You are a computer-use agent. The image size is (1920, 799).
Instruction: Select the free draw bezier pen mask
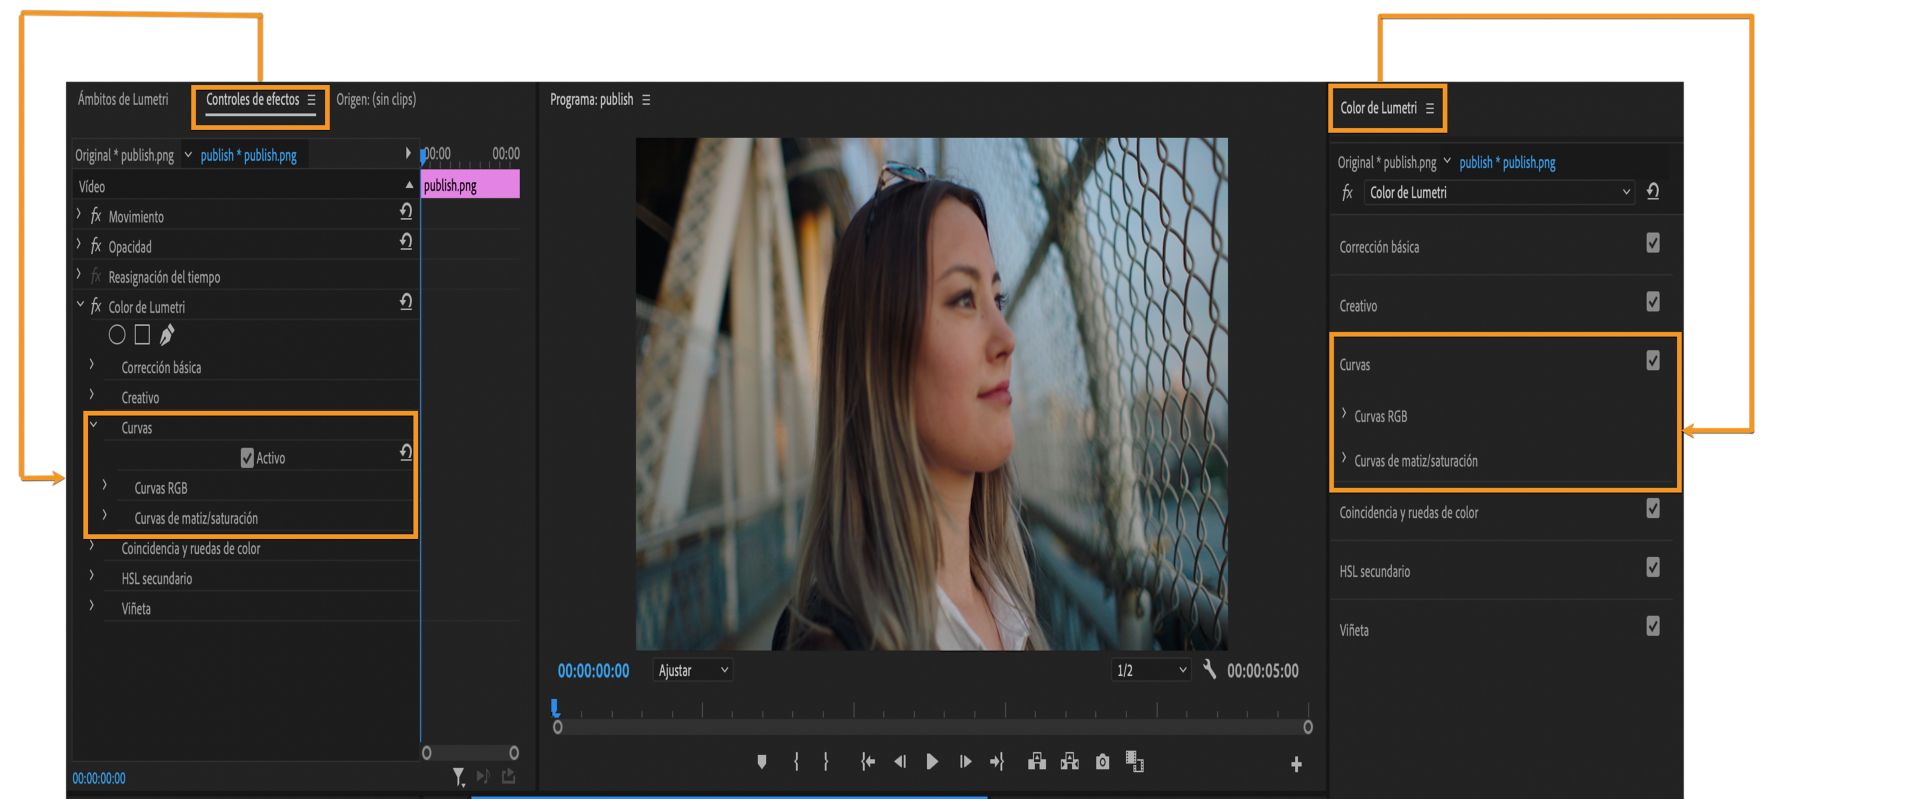click(x=167, y=335)
